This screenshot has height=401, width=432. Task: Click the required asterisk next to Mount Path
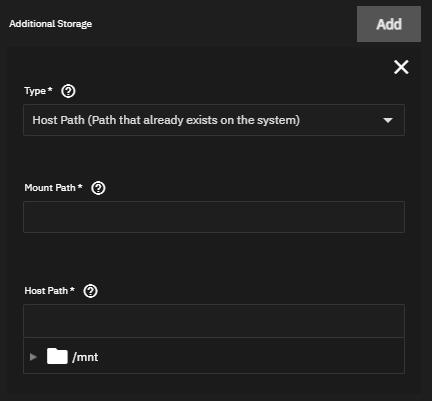pyautogui.click(x=80, y=186)
